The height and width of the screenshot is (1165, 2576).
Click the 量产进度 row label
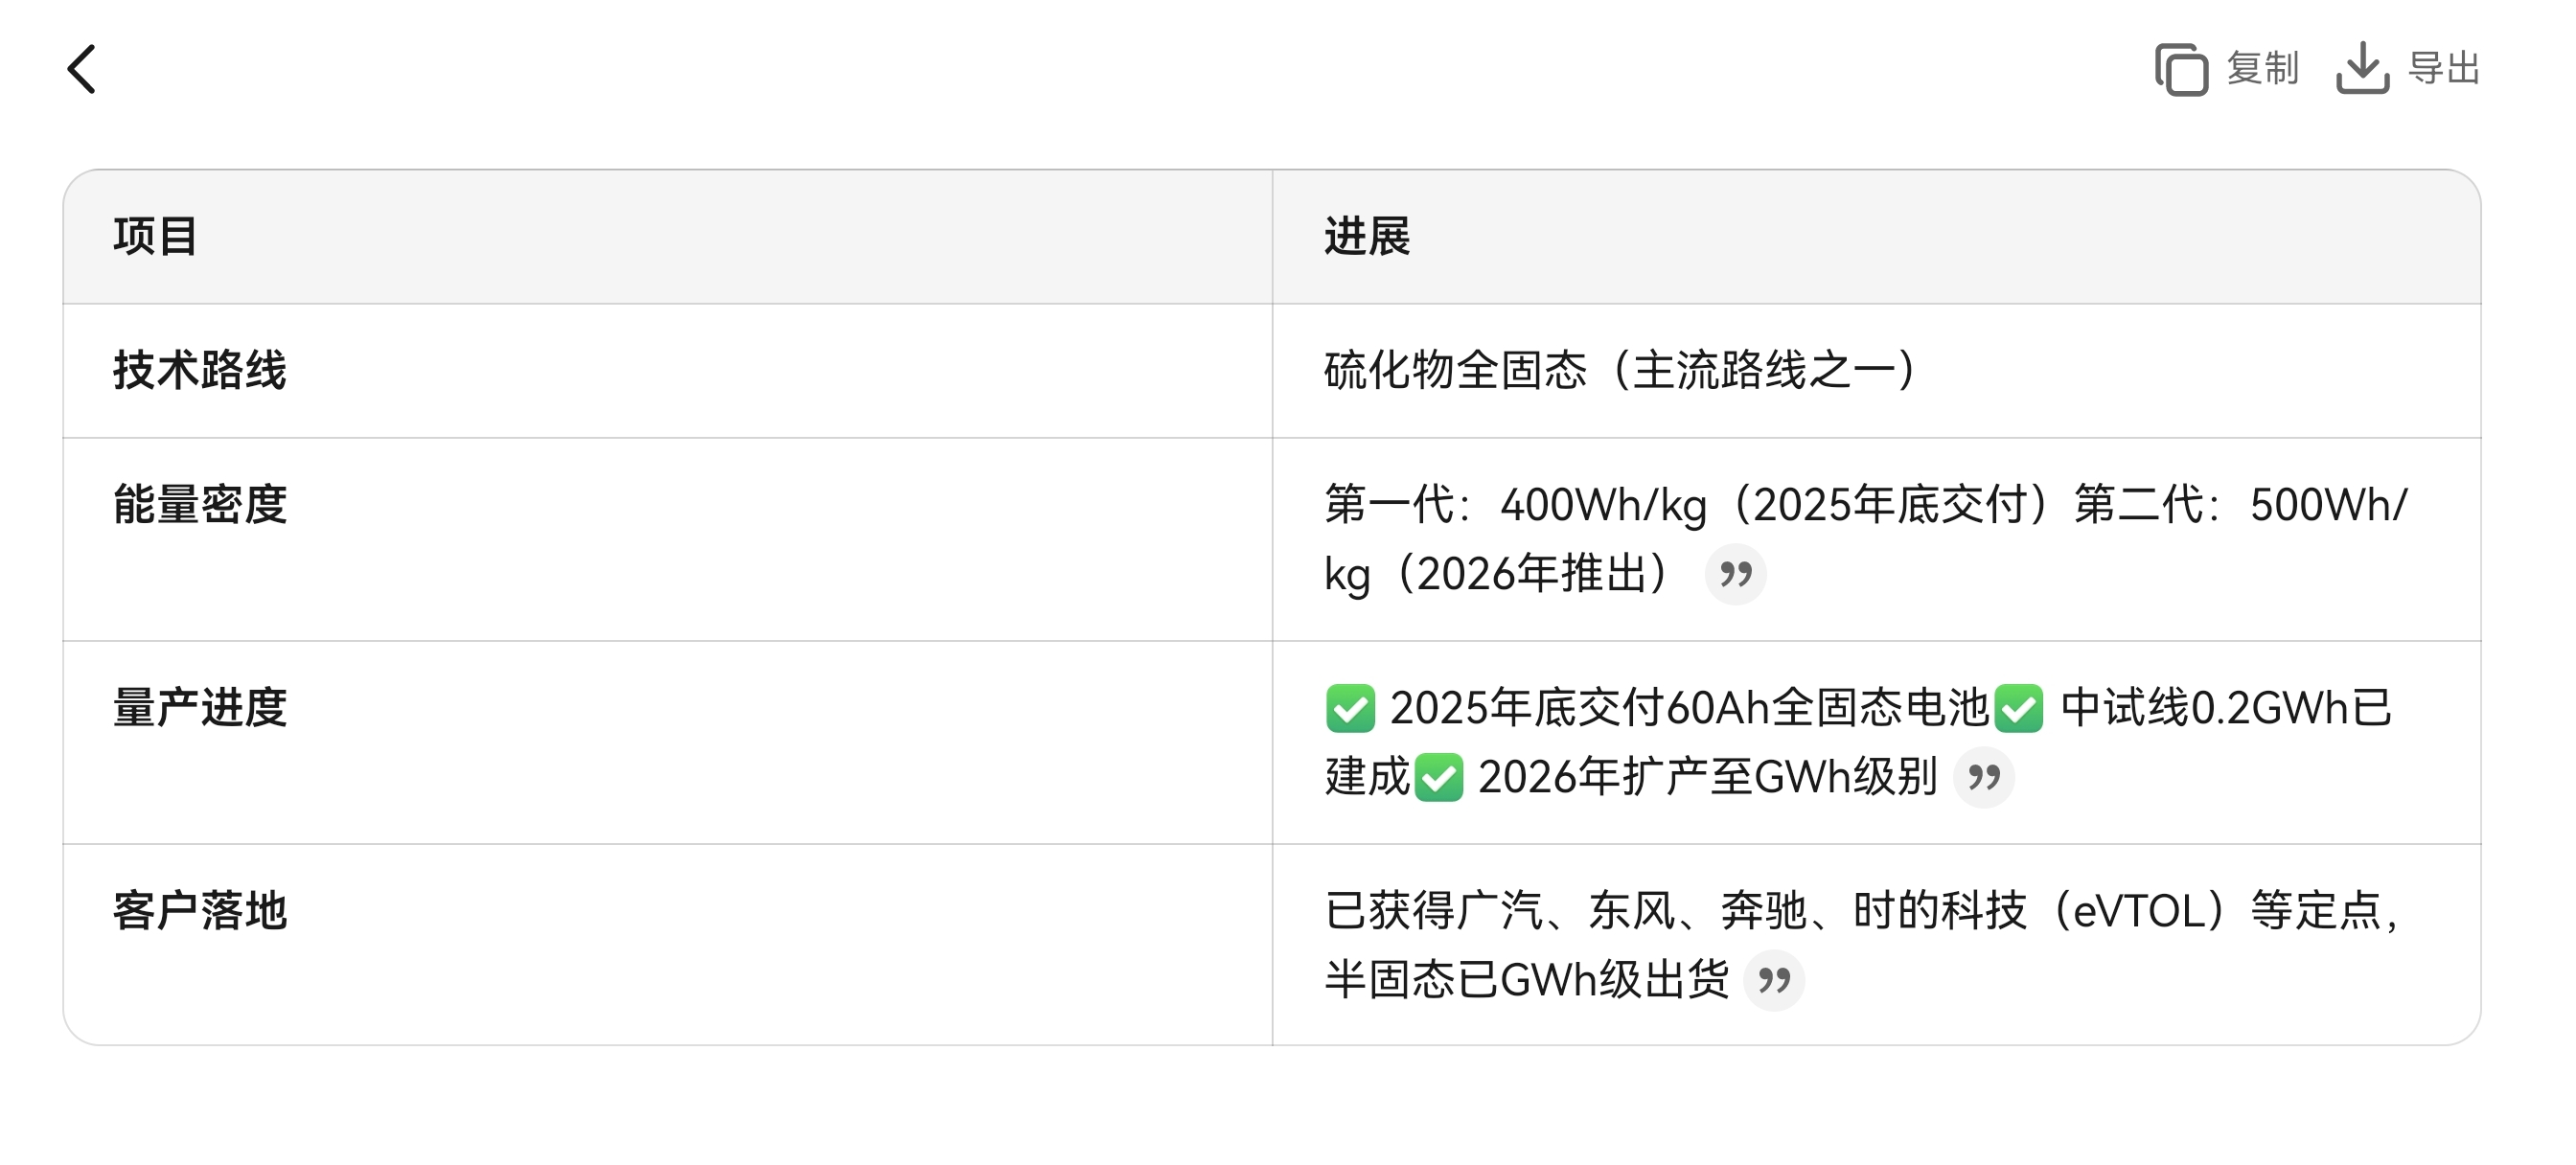point(200,708)
